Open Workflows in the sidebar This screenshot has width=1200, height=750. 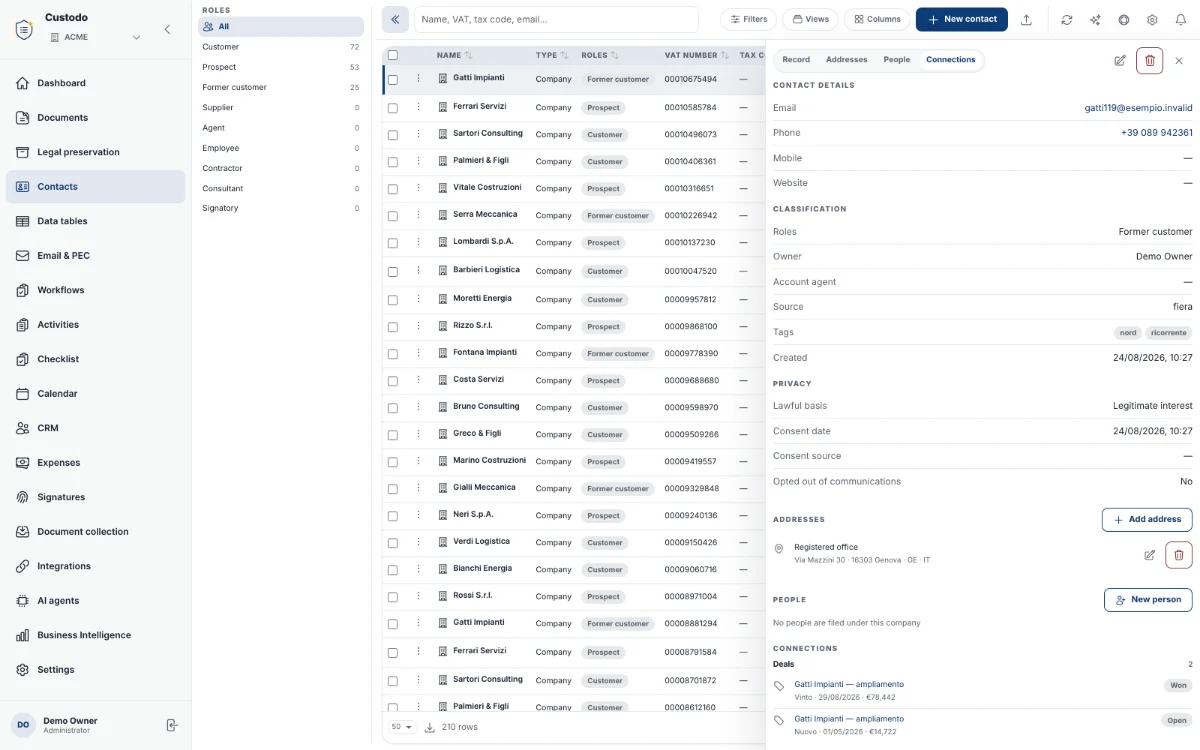pos(96,290)
